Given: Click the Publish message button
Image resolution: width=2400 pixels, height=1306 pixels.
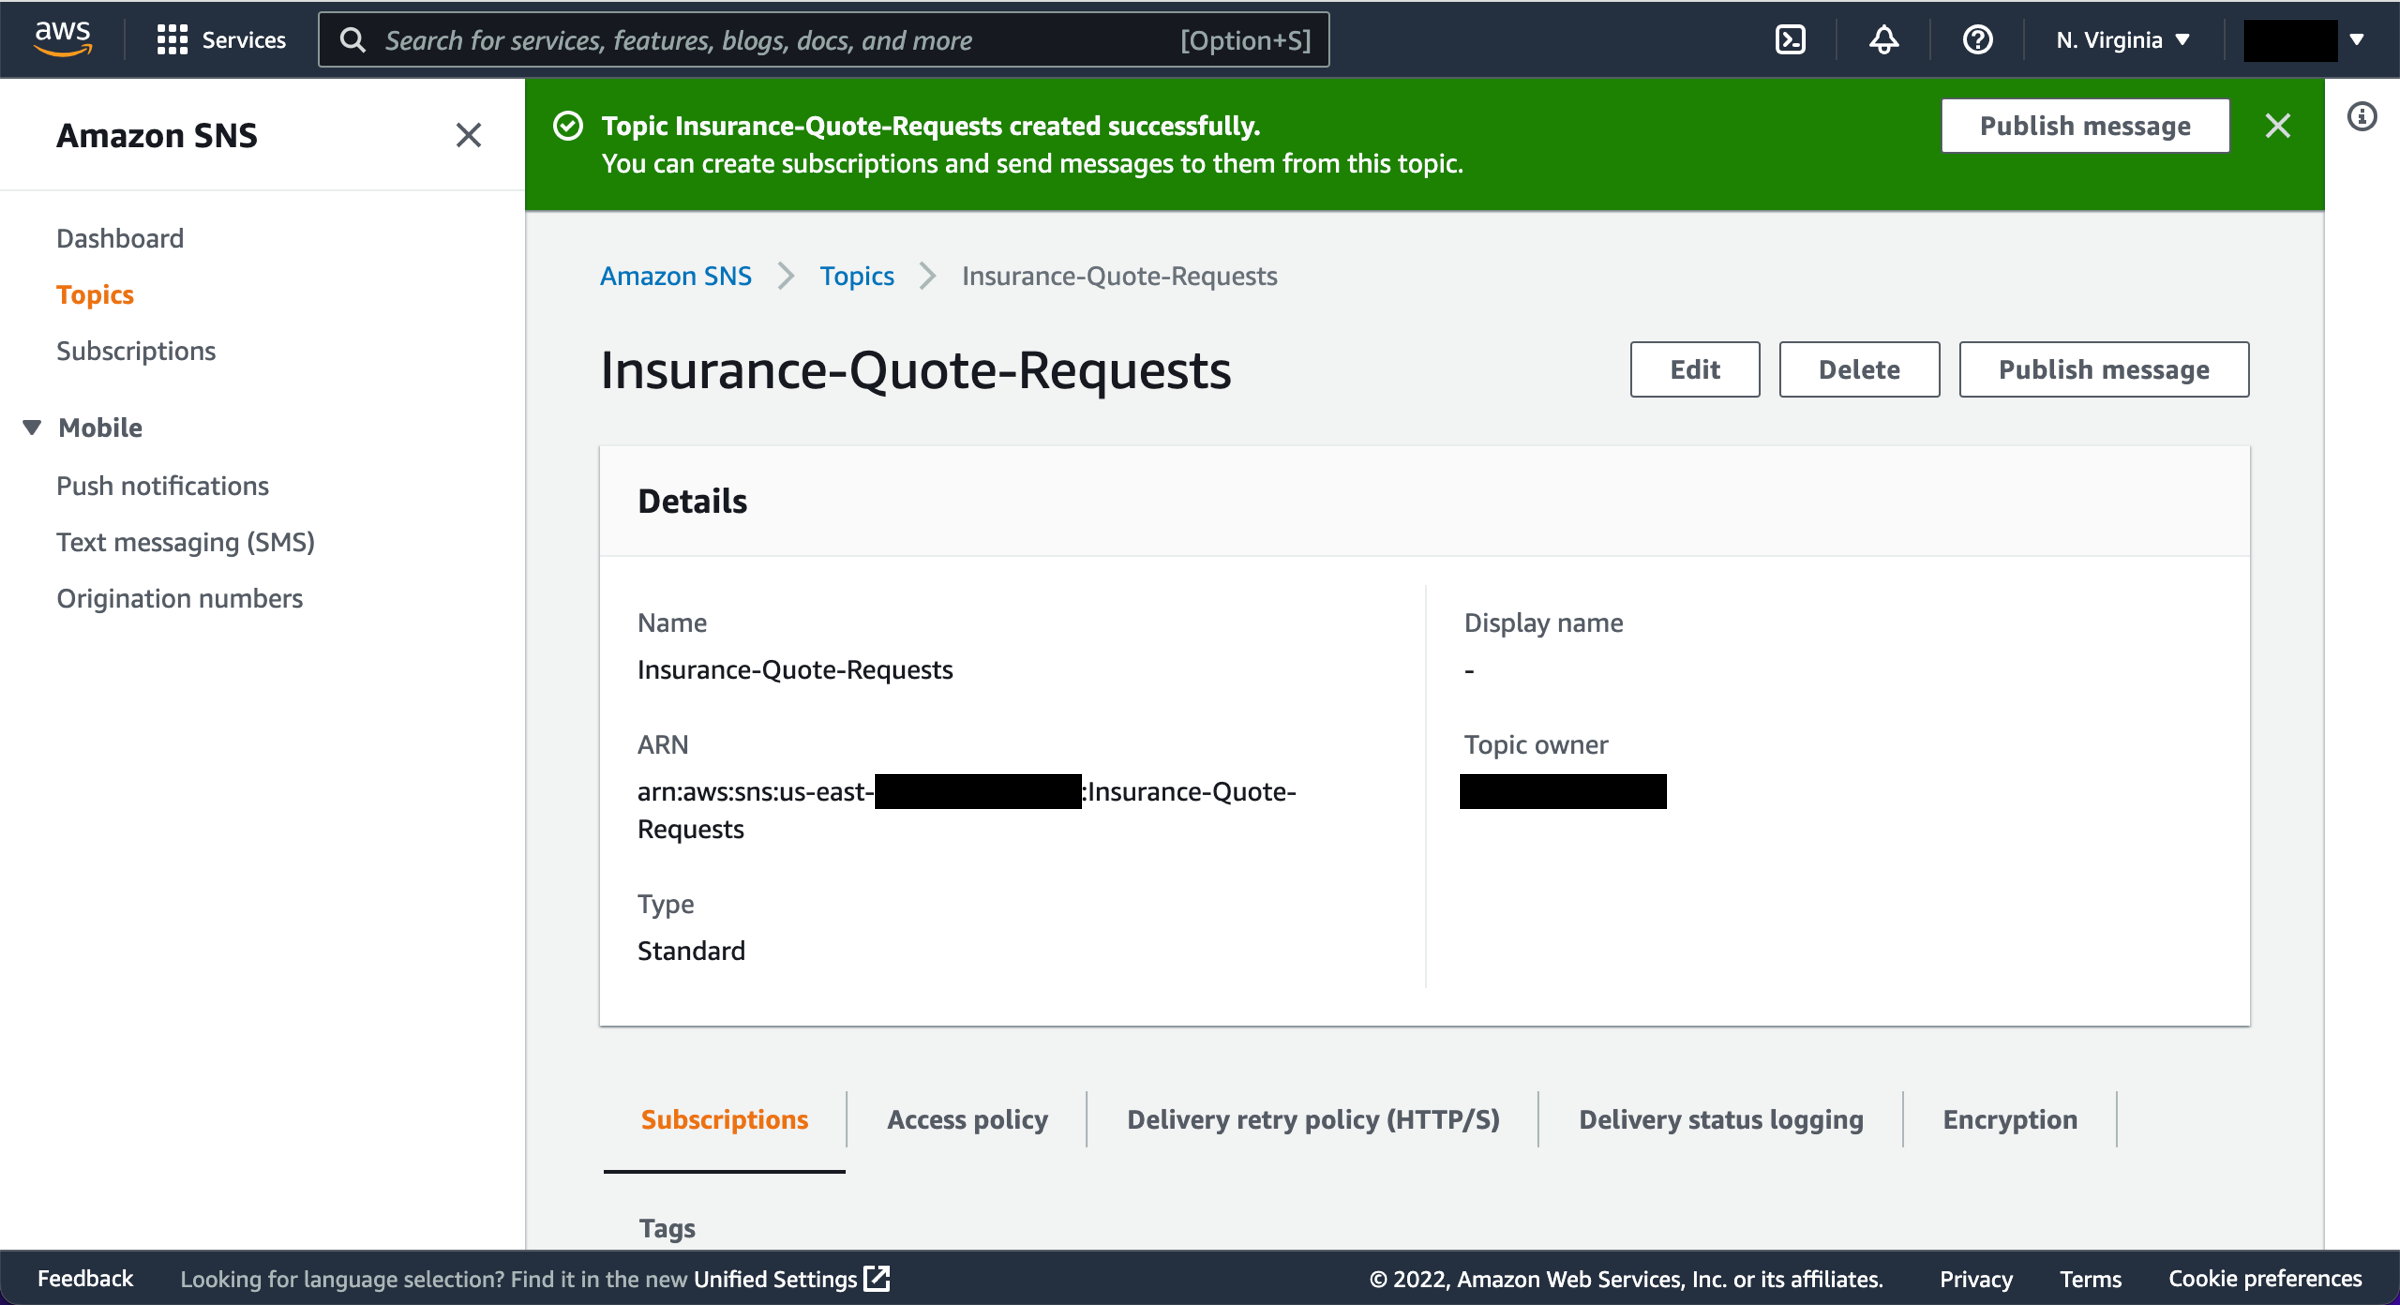Looking at the screenshot, I should pyautogui.click(x=2106, y=368).
